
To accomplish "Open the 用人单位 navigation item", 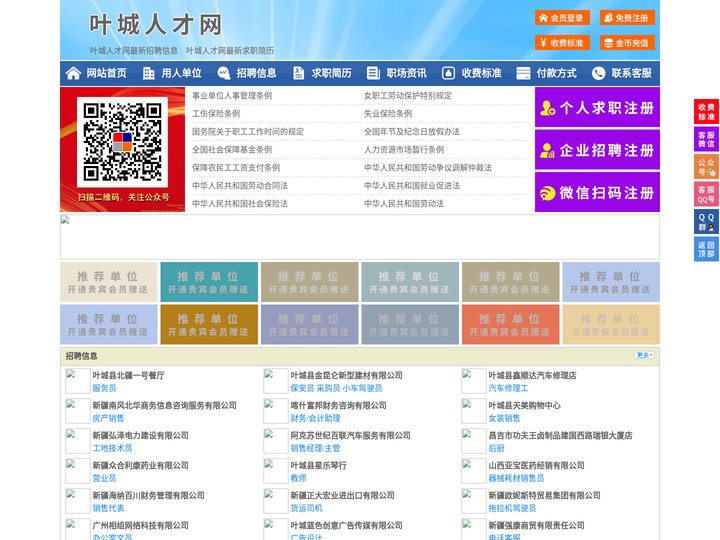I will pyautogui.click(x=181, y=73).
